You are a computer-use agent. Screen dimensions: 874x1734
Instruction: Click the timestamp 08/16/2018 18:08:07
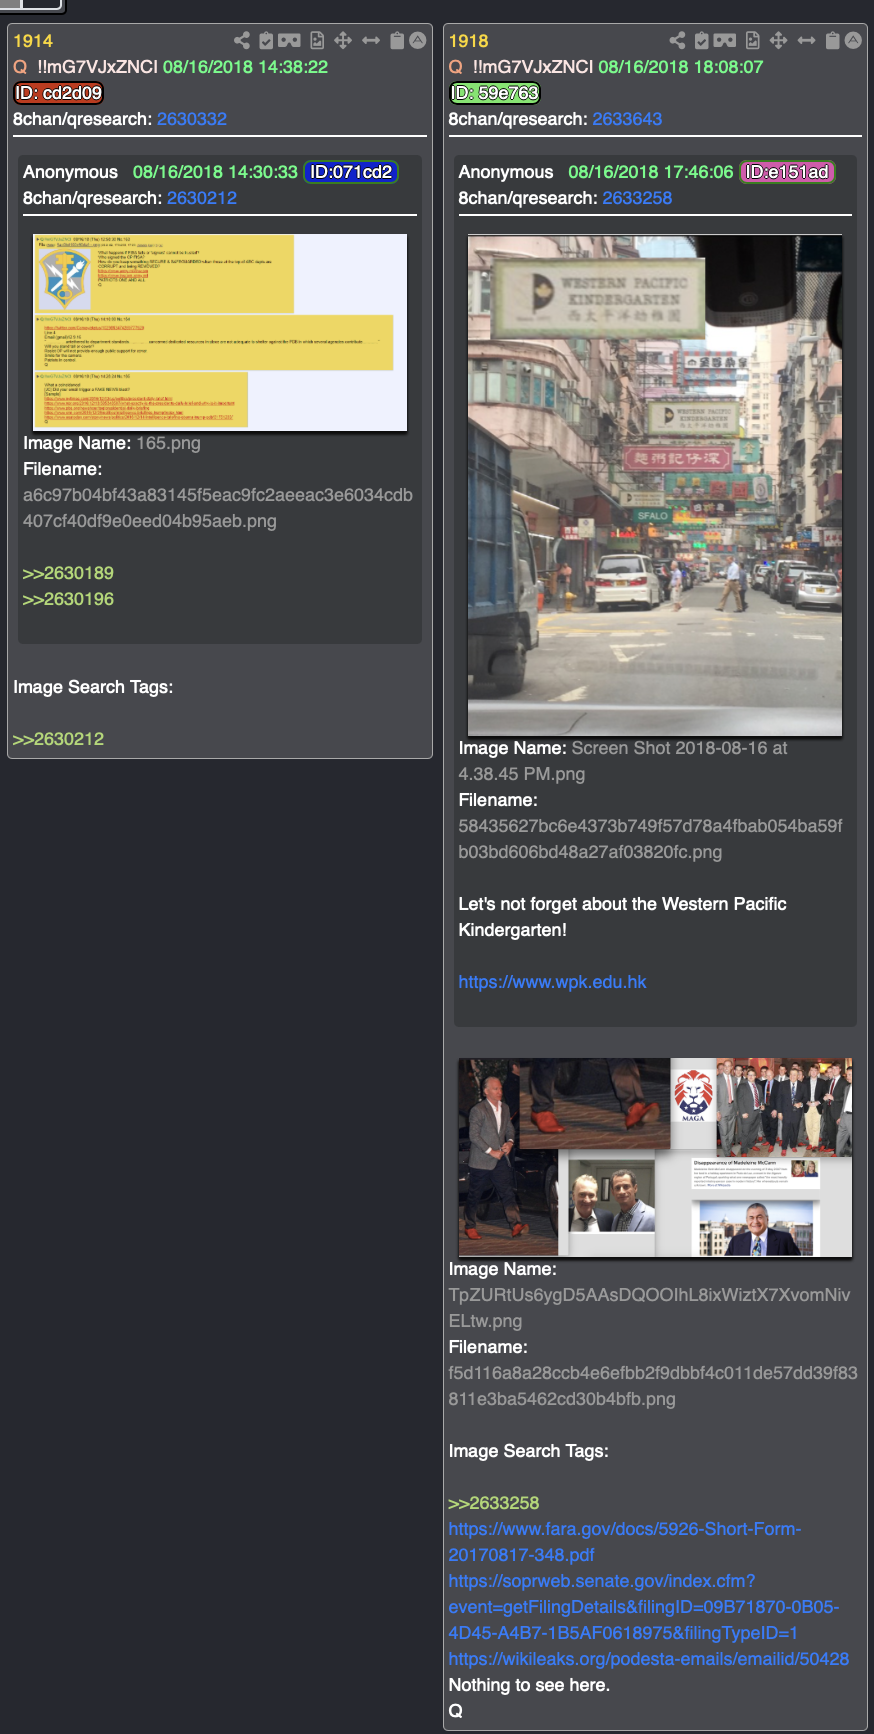coord(681,67)
